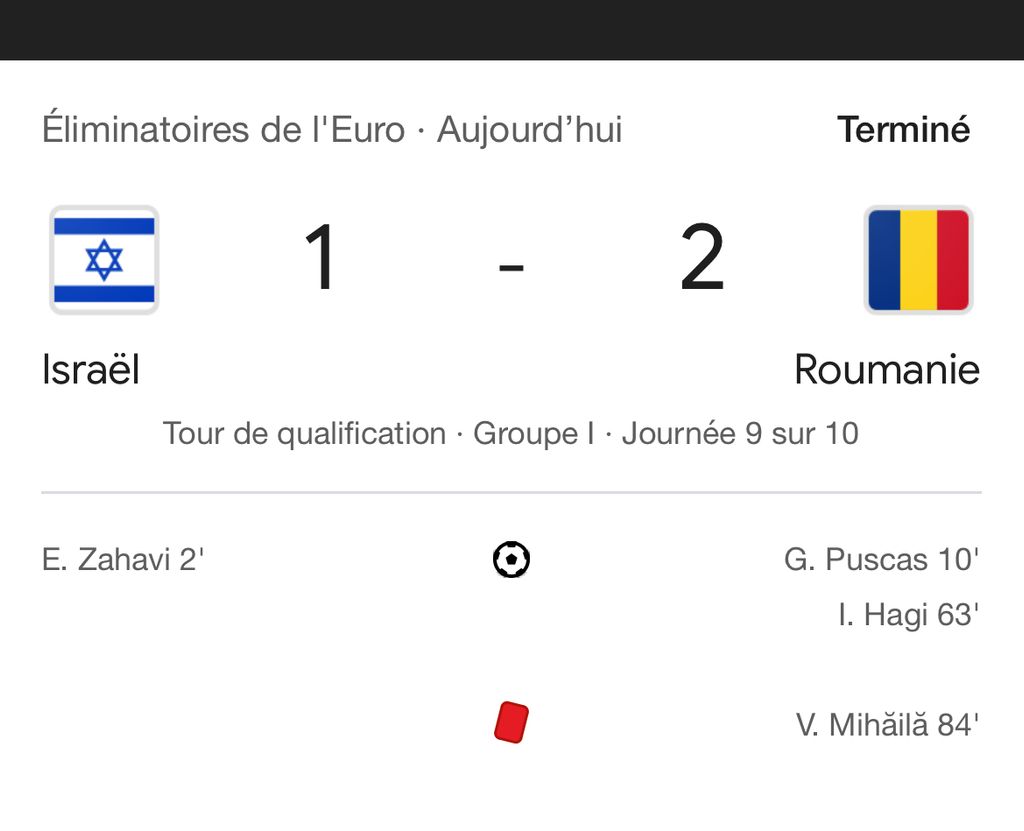Click the Terminé match status
Viewport: 1024px width, 831px height.
[903, 130]
